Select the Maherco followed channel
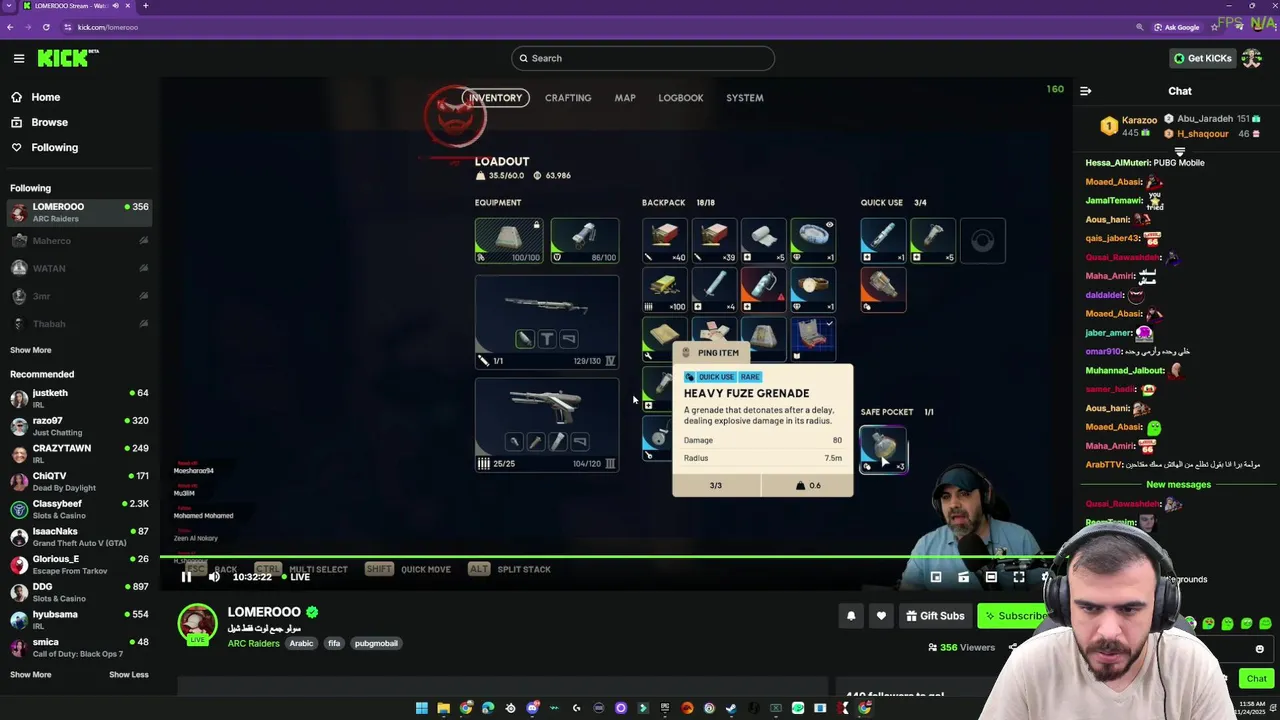 click(79, 241)
